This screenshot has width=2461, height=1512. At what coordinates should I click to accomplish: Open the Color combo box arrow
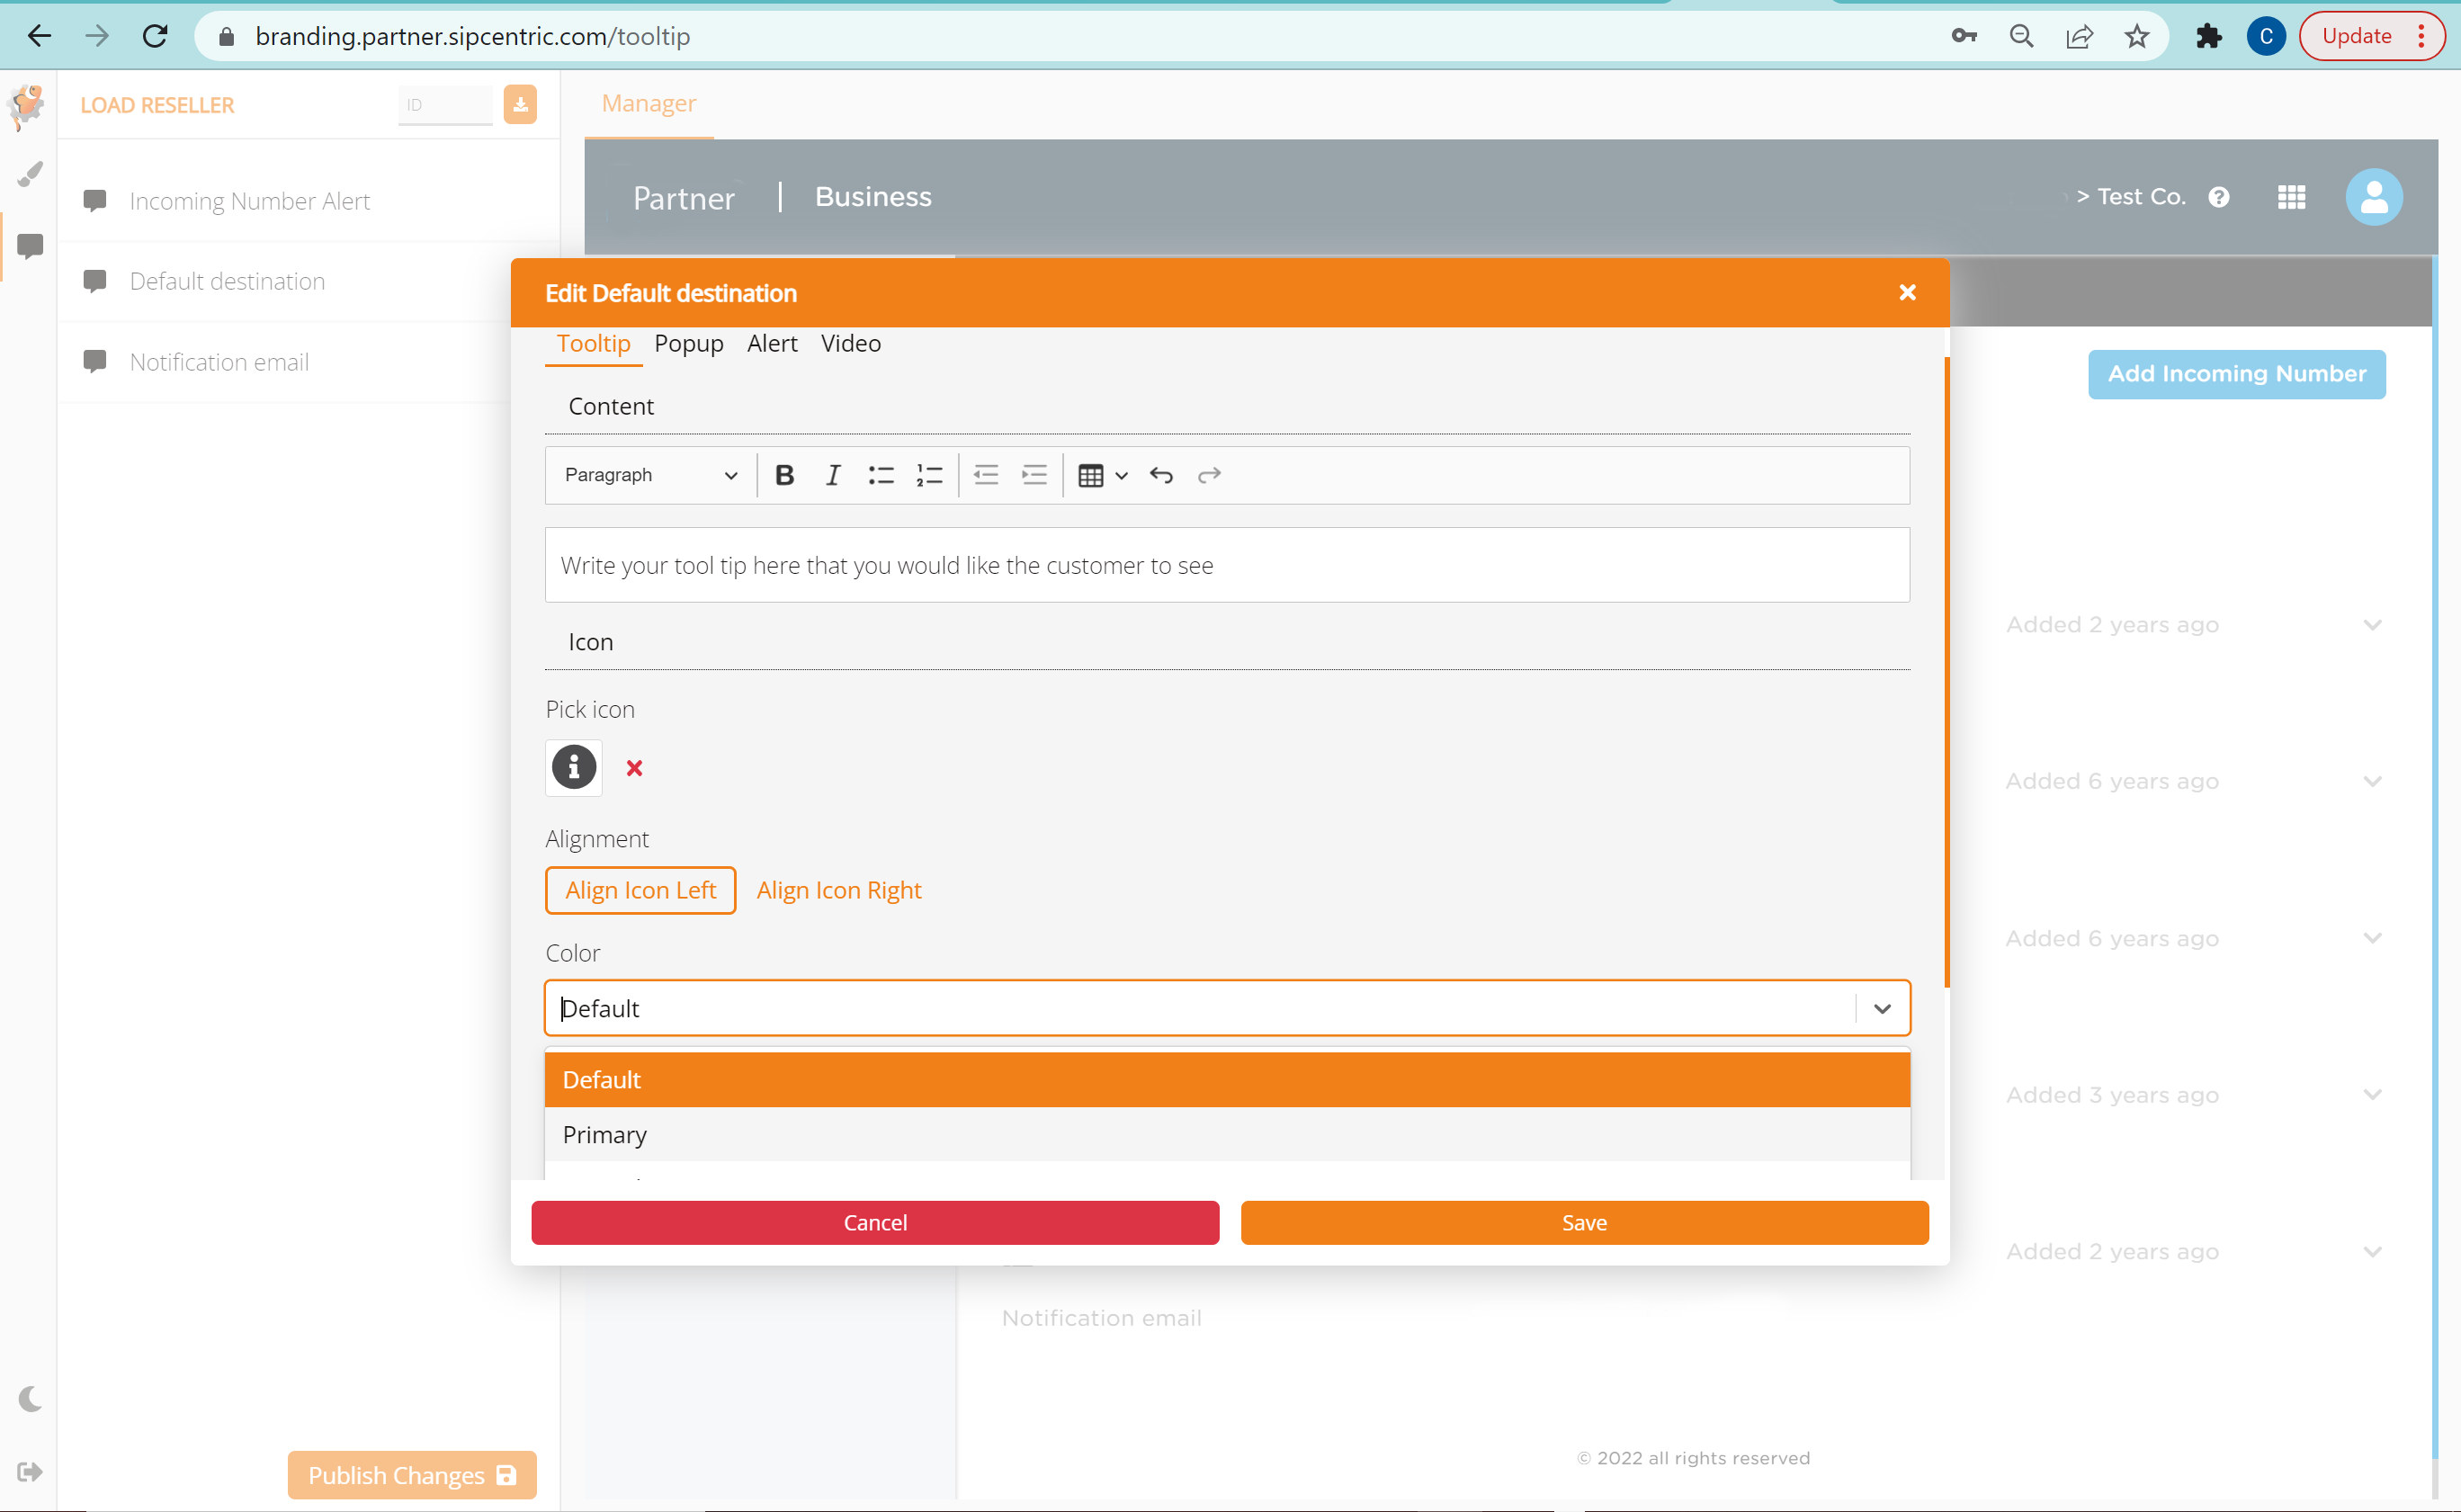pyautogui.click(x=1882, y=1008)
